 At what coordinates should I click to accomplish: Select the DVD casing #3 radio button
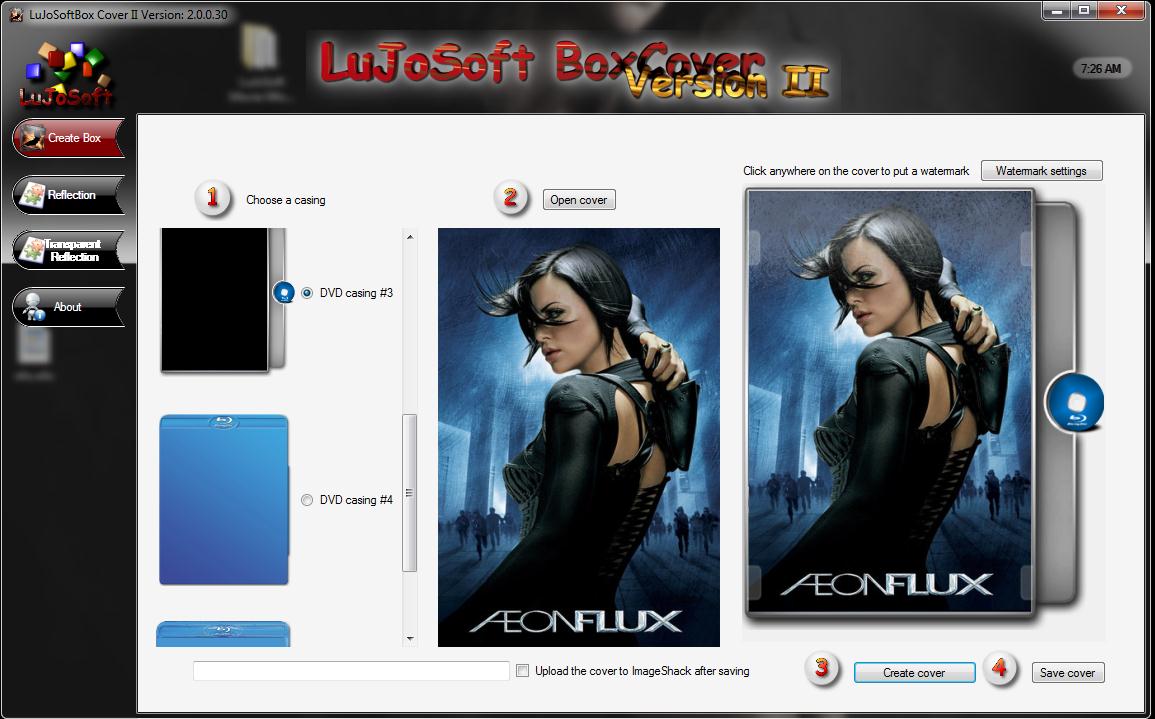click(x=307, y=292)
